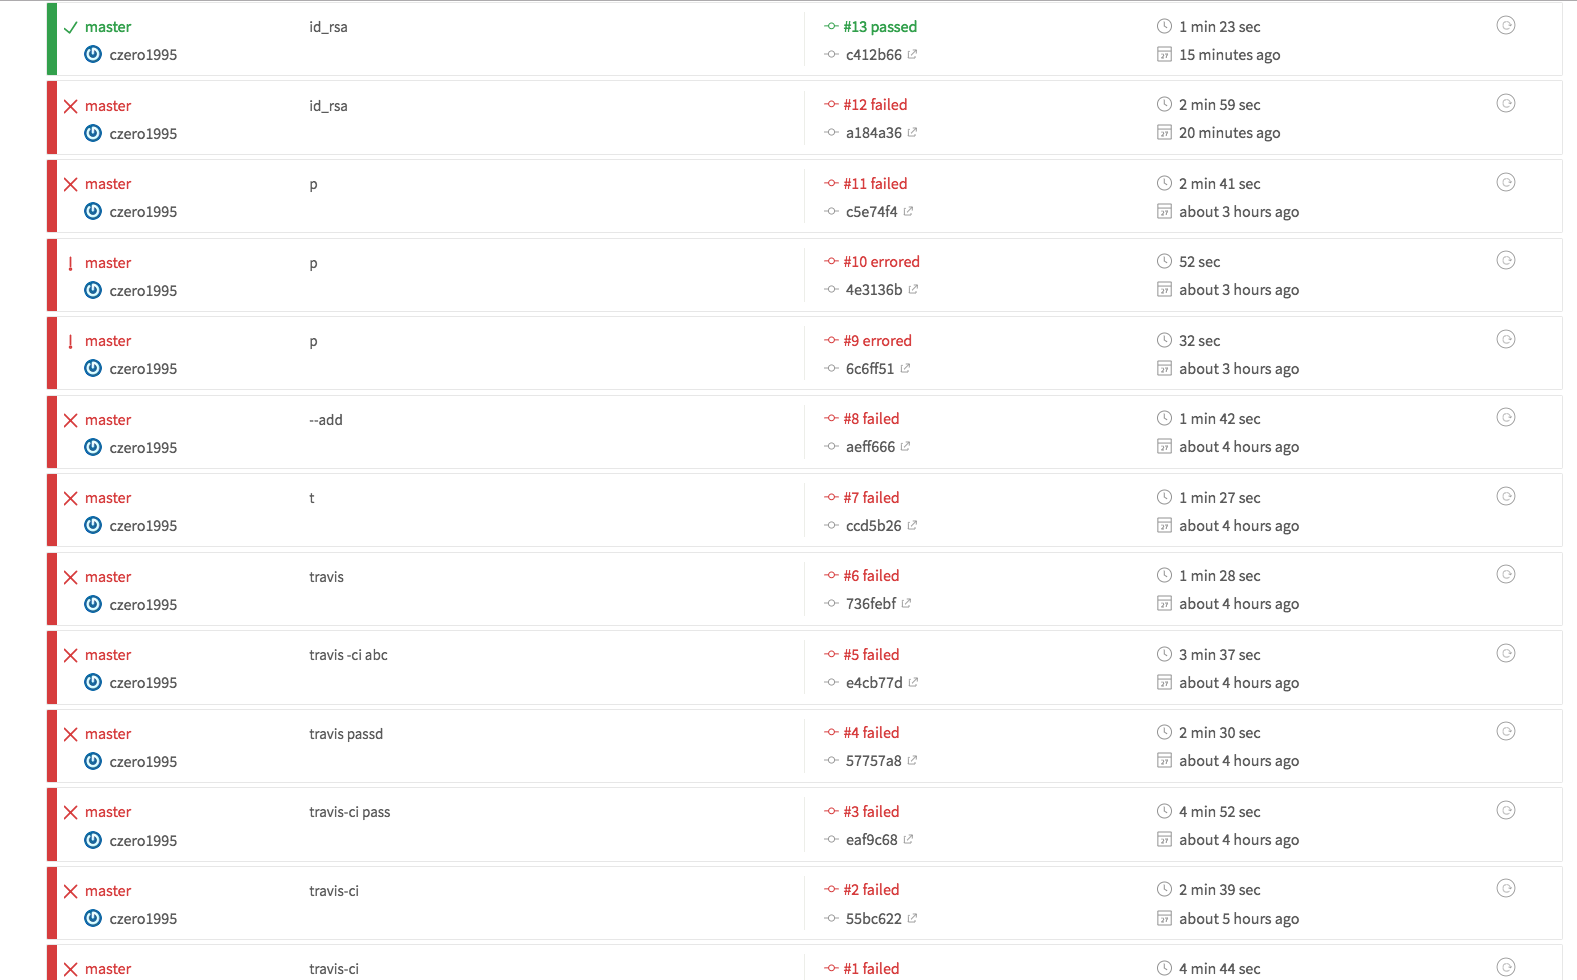This screenshot has width=1577, height=980.
Task: Select the 'travis passd' commit message
Action: pyautogui.click(x=346, y=734)
